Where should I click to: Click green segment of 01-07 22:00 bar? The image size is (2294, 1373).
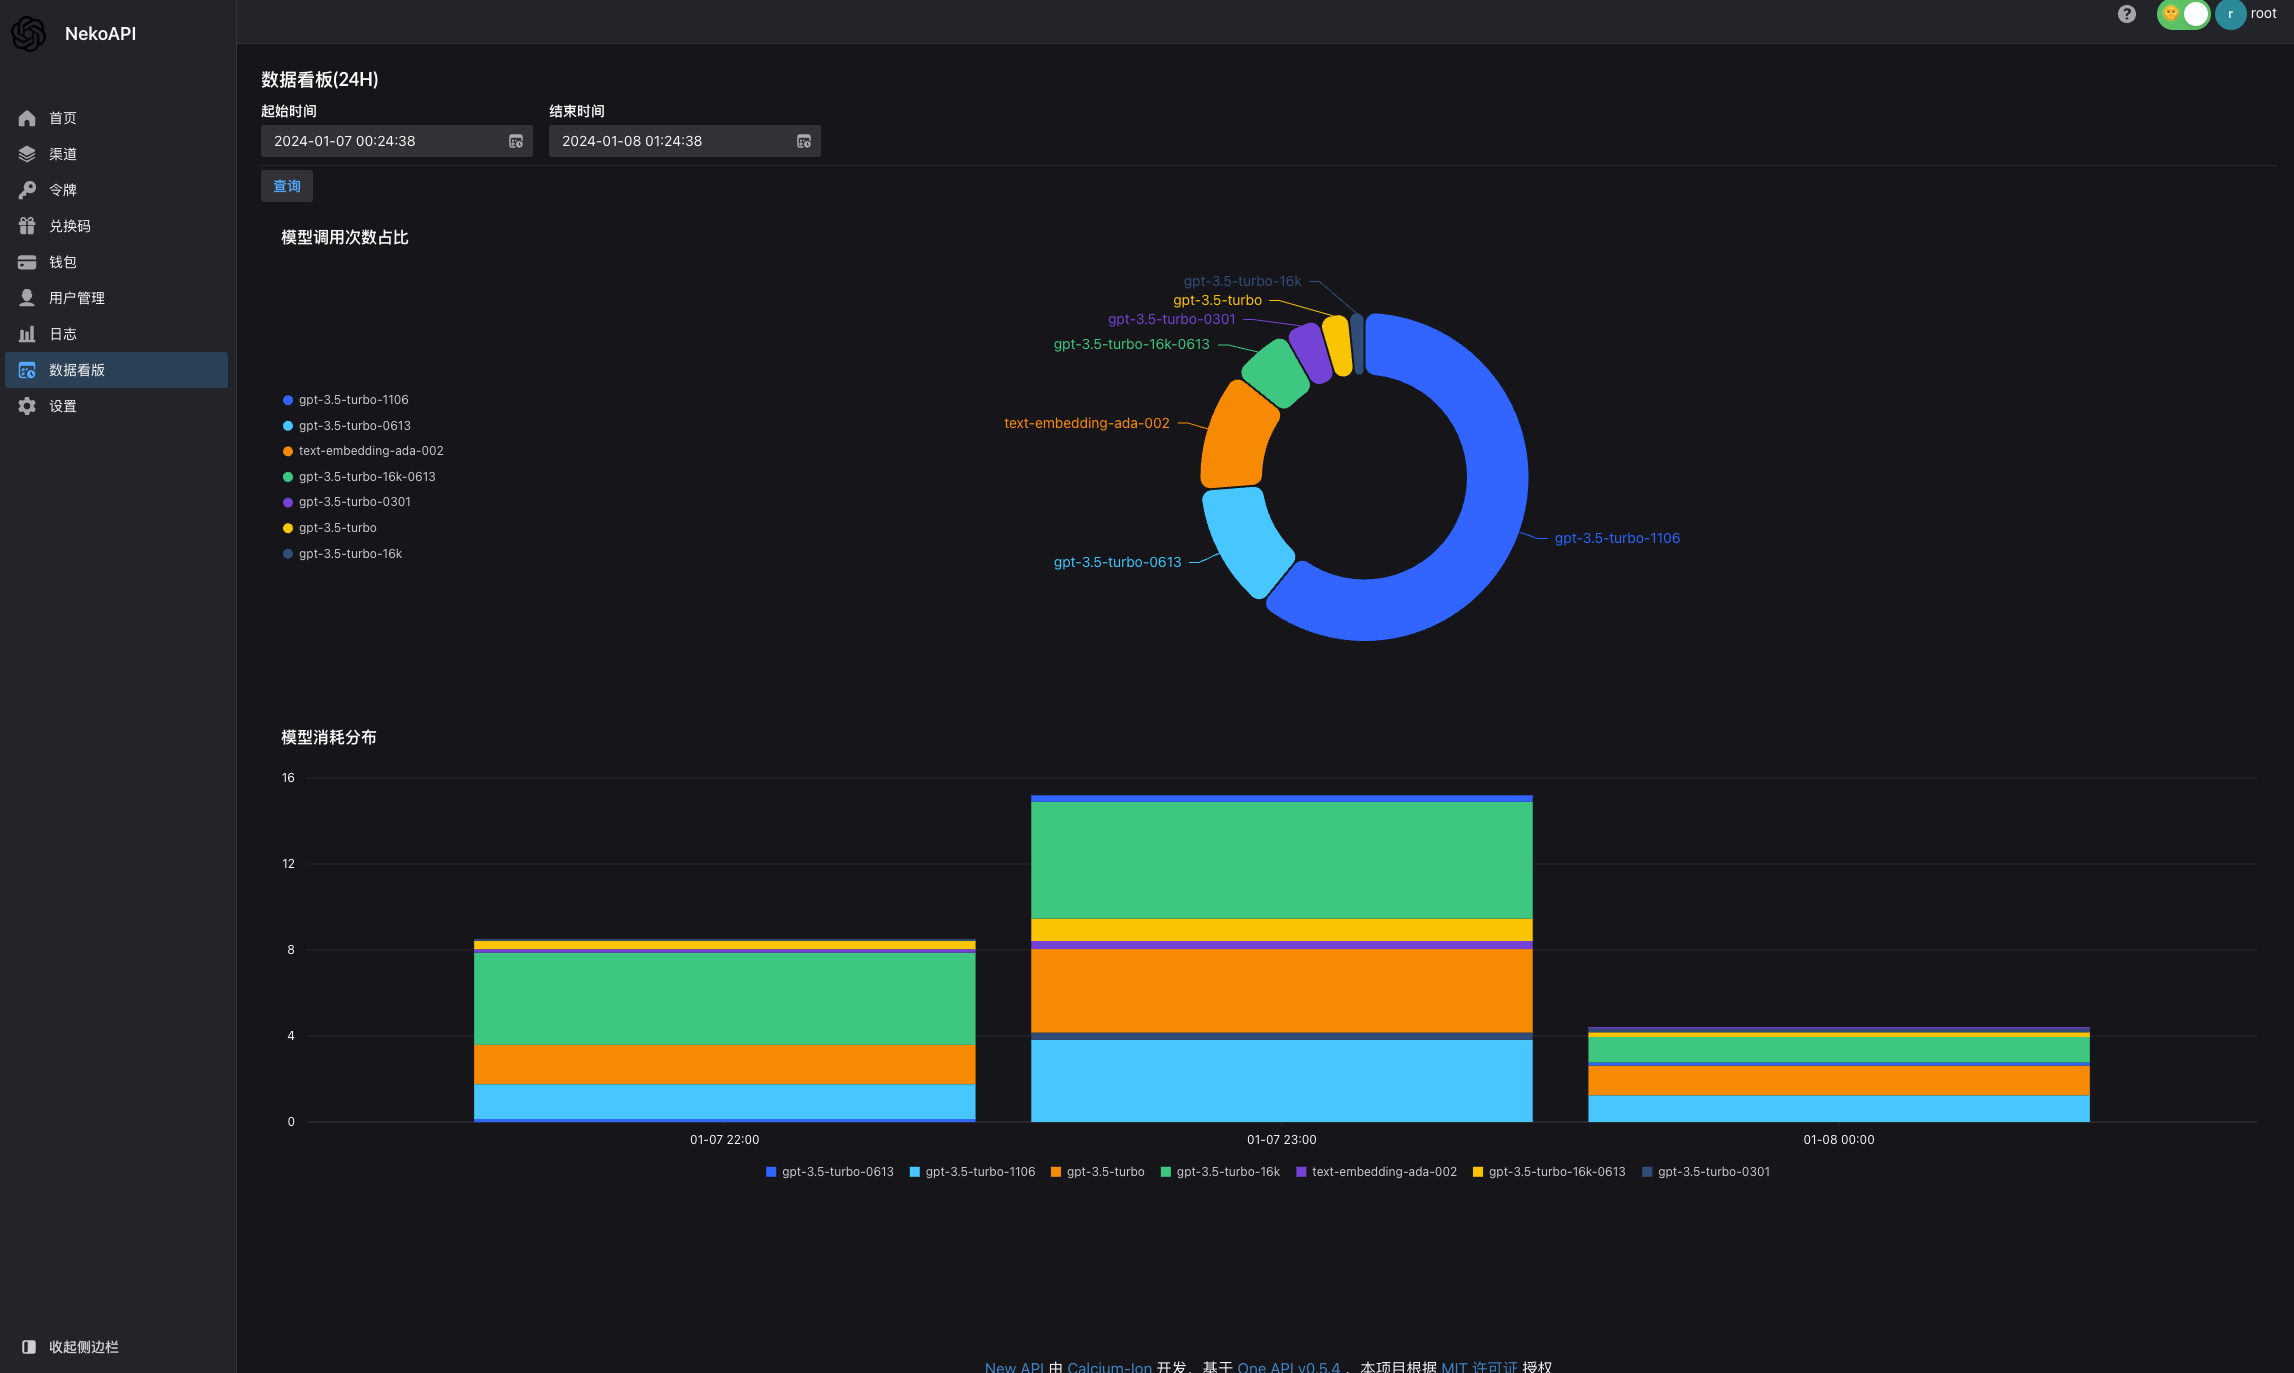pos(724,999)
